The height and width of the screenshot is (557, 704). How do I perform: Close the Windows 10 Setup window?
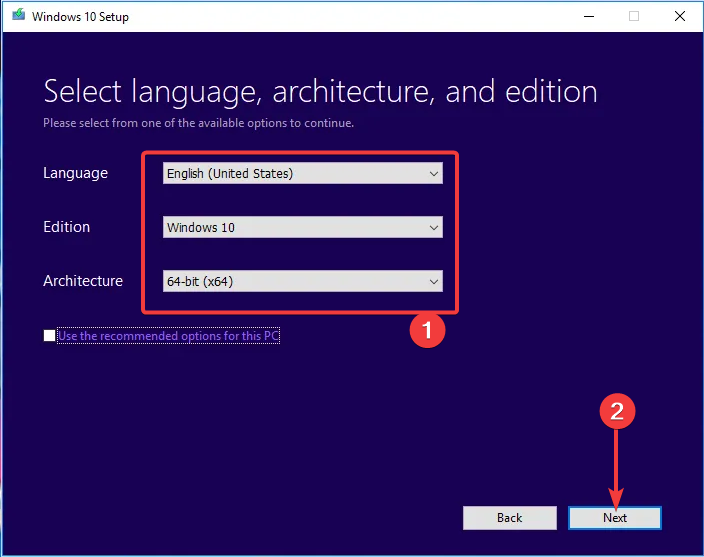tap(680, 16)
